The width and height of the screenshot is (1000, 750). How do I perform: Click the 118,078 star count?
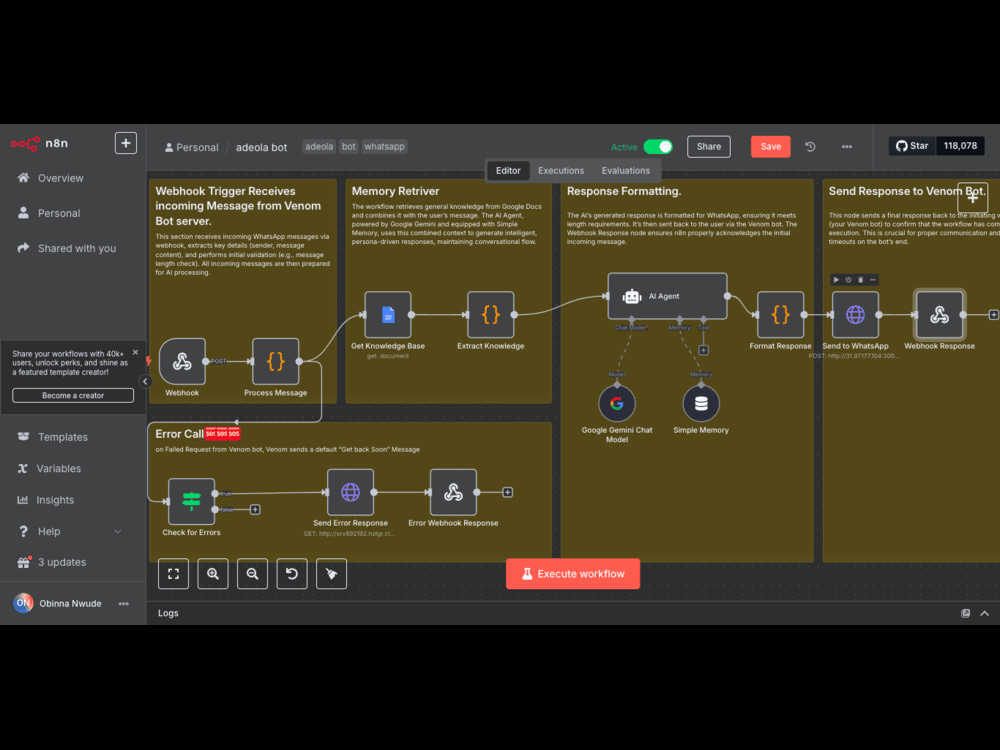click(960, 146)
